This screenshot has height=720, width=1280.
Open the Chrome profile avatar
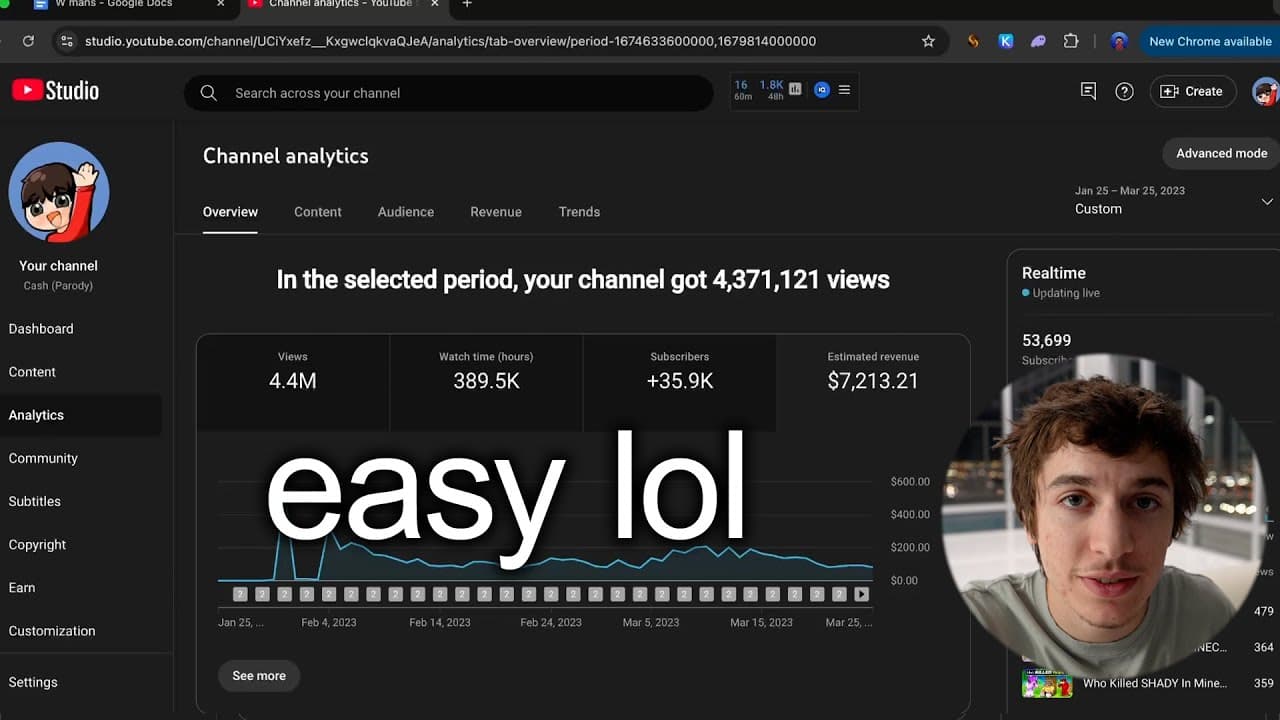[x=1119, y=41]
